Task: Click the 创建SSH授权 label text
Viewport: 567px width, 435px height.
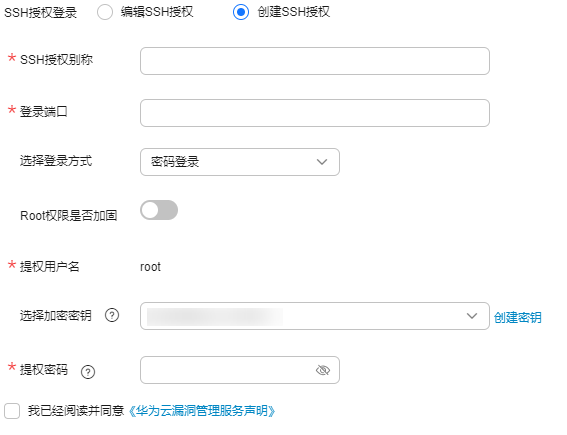Action: pos(294,12)
